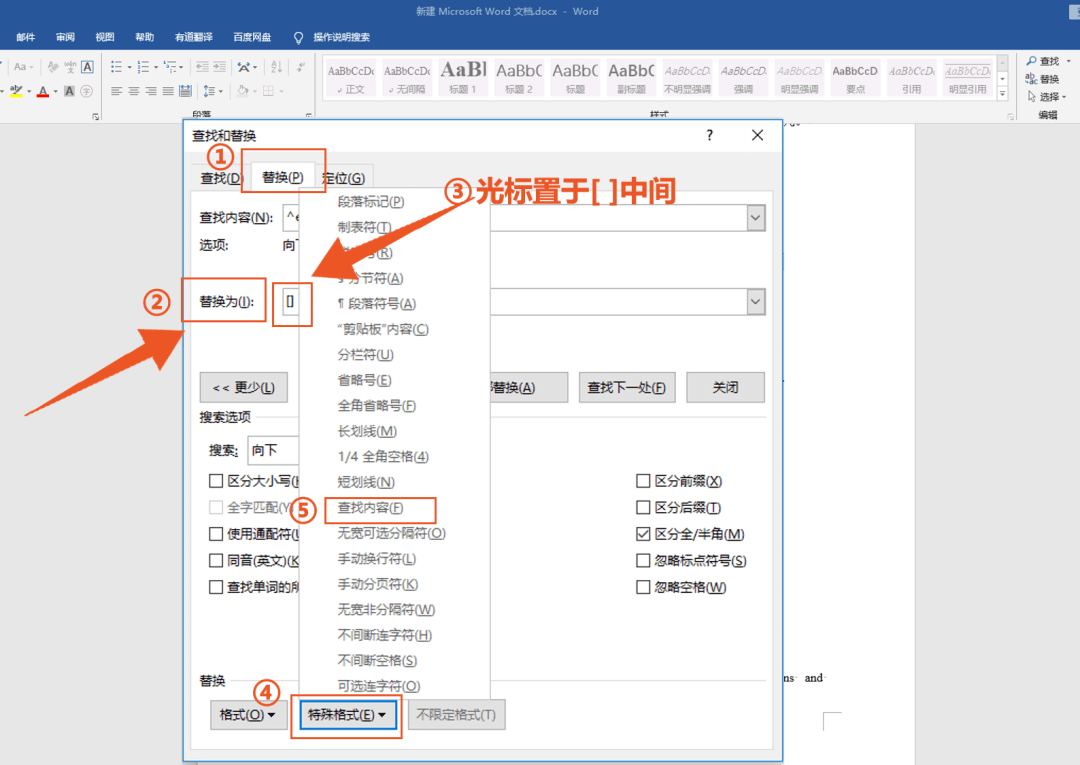This screenshot has height=765, width=1080.
Task: Open the highlight color dropdown arrow
Action: [29, 92]
